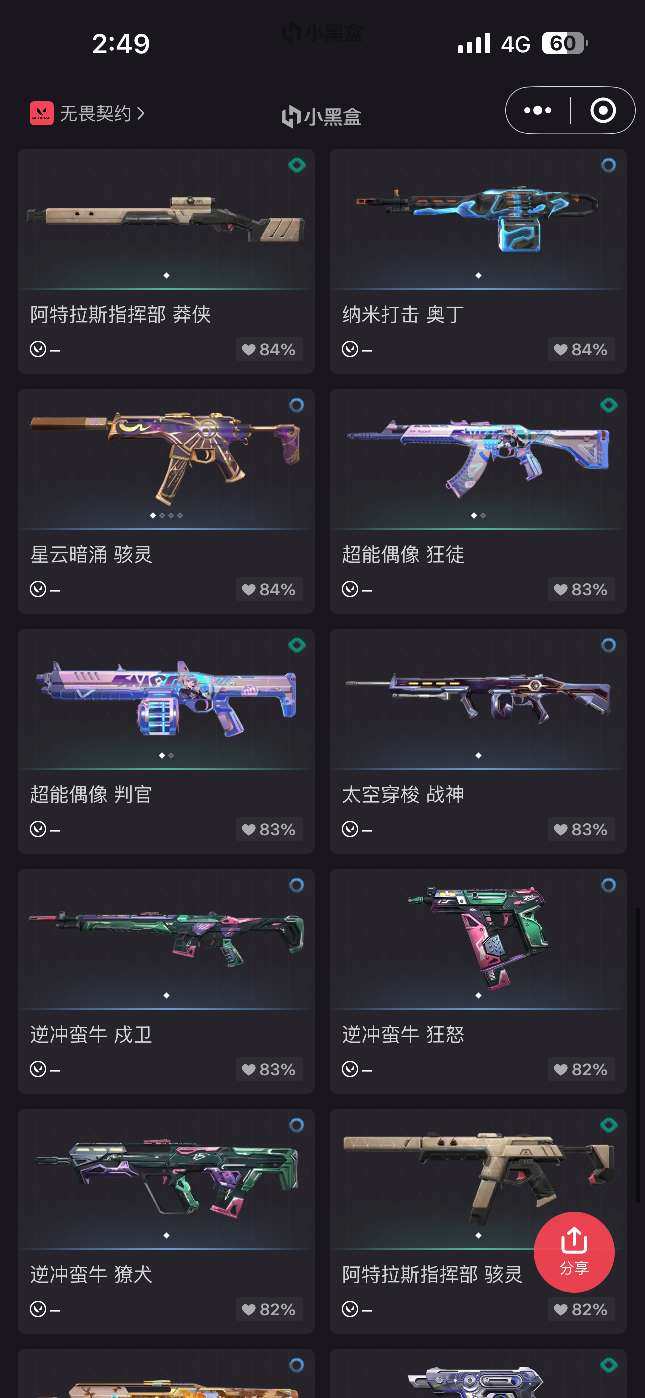Select variant dots on 星云暗涌 骇灵
645x1398 pixels.
click(166, 515)
